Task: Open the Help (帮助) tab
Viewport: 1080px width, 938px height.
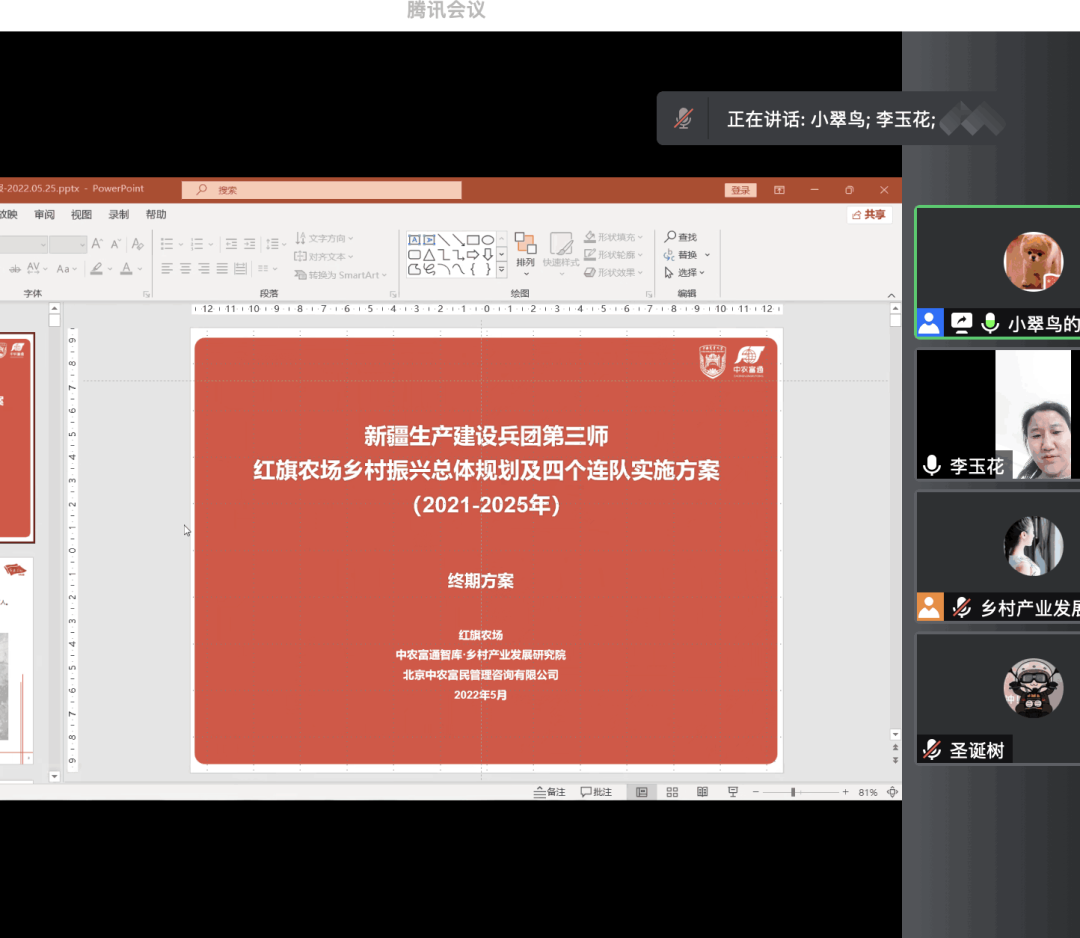Action: point(156,214)
